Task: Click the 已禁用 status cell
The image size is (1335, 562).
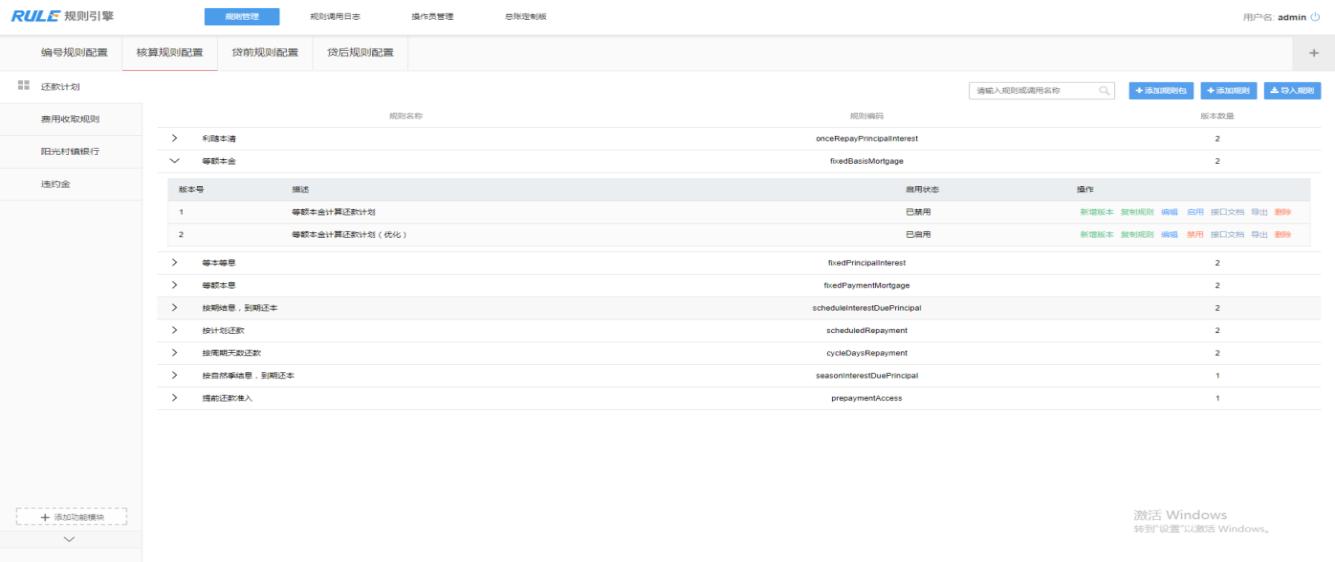Action: (x=917, y=212)
